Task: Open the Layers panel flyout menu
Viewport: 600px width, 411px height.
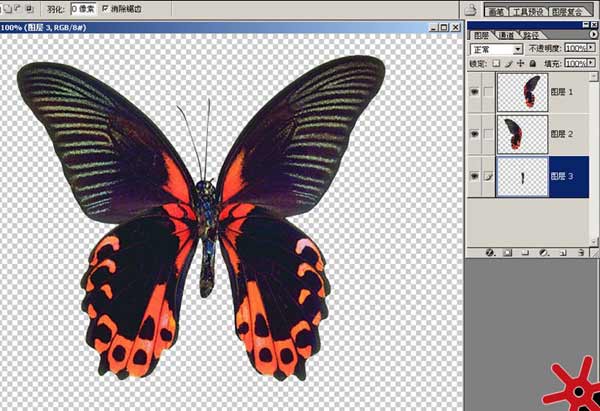Action: (593, 35)
